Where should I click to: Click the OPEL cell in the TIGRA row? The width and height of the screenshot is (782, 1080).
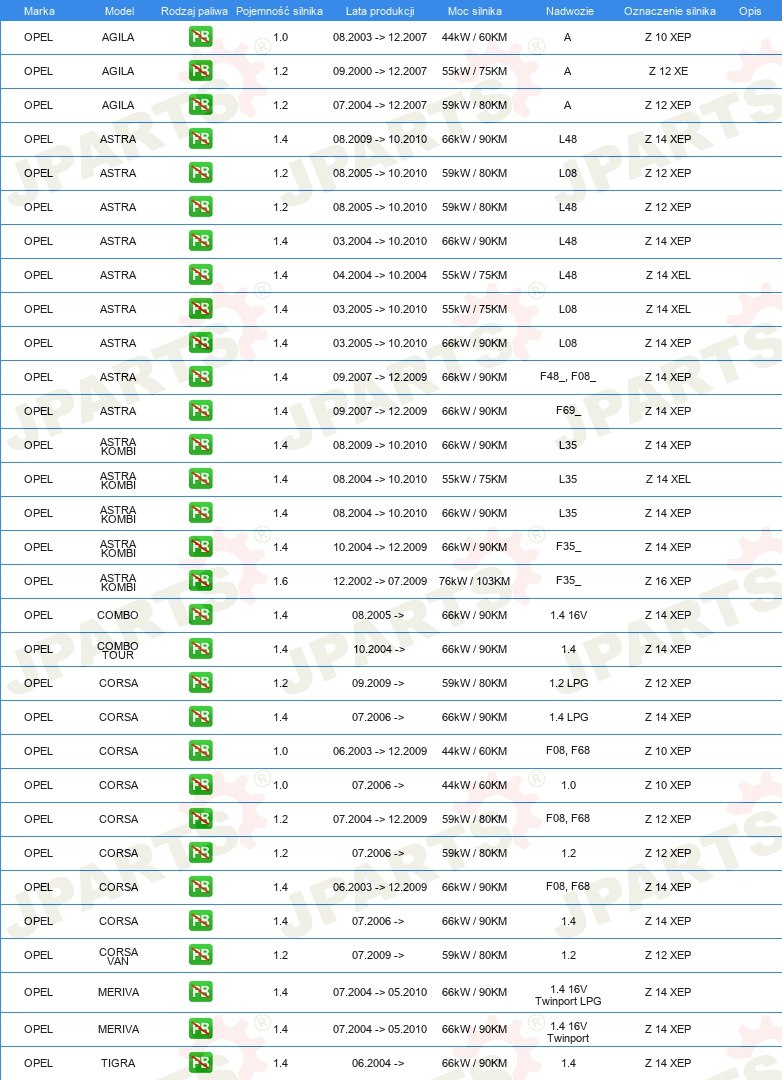[39, 1063]
